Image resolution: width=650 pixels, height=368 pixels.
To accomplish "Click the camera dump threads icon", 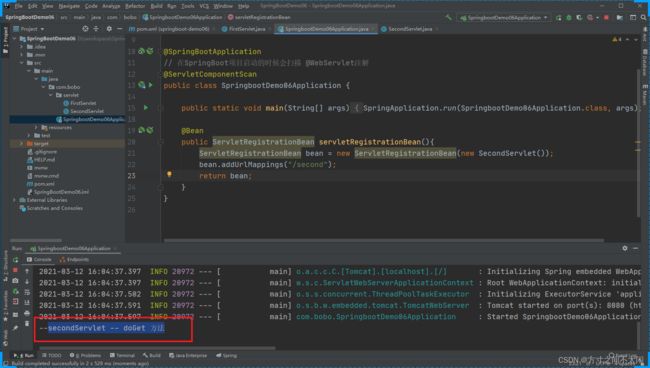I will tap(16, 281).
